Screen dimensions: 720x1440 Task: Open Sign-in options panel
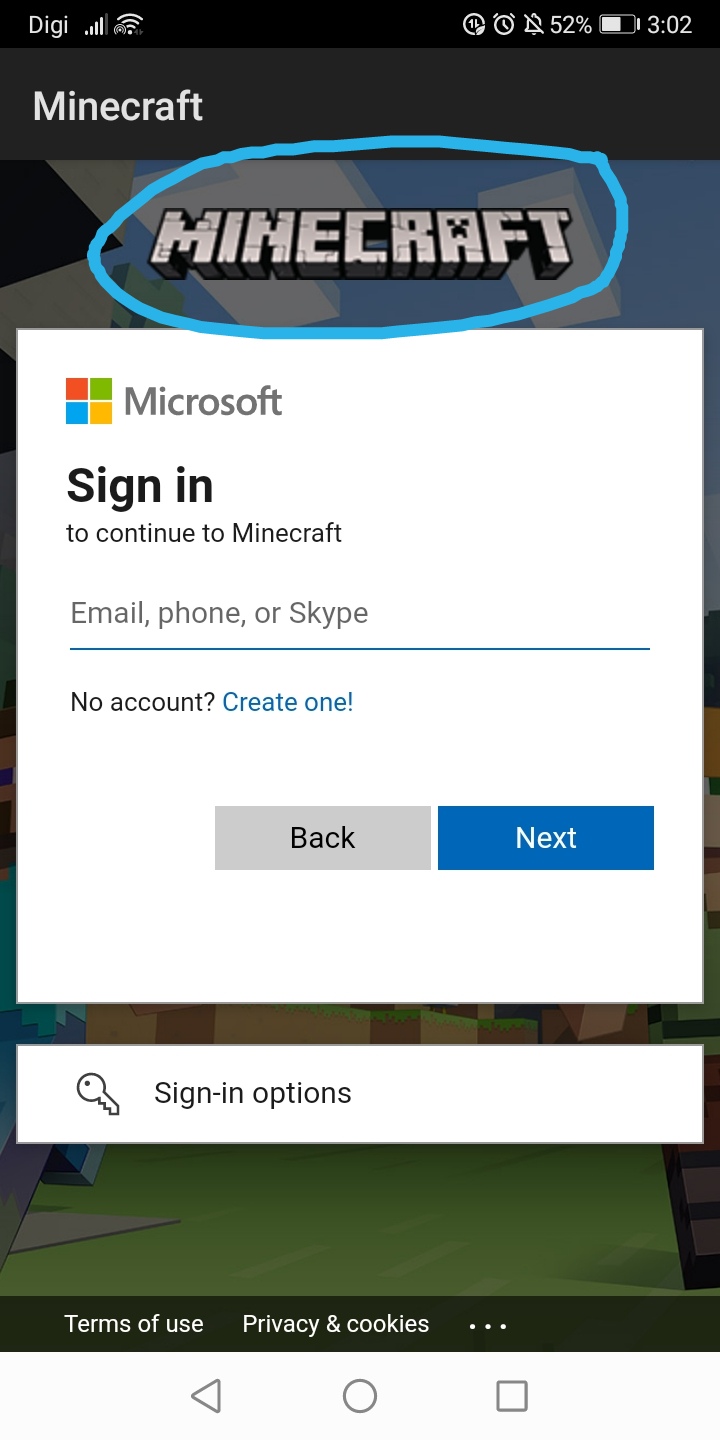coord(360,1094)
